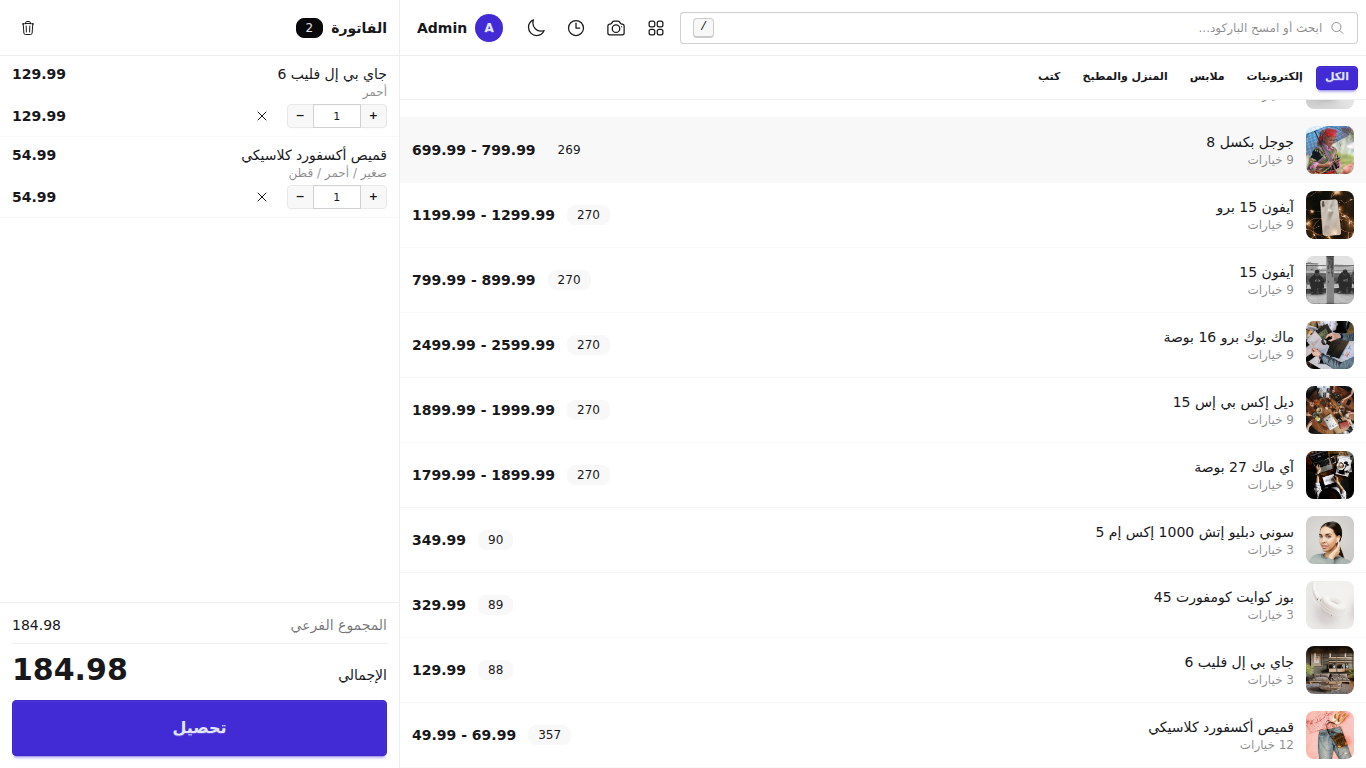
Task: Click price range 2499.99 - 2599.99
Action: click(x=483, y=345)
